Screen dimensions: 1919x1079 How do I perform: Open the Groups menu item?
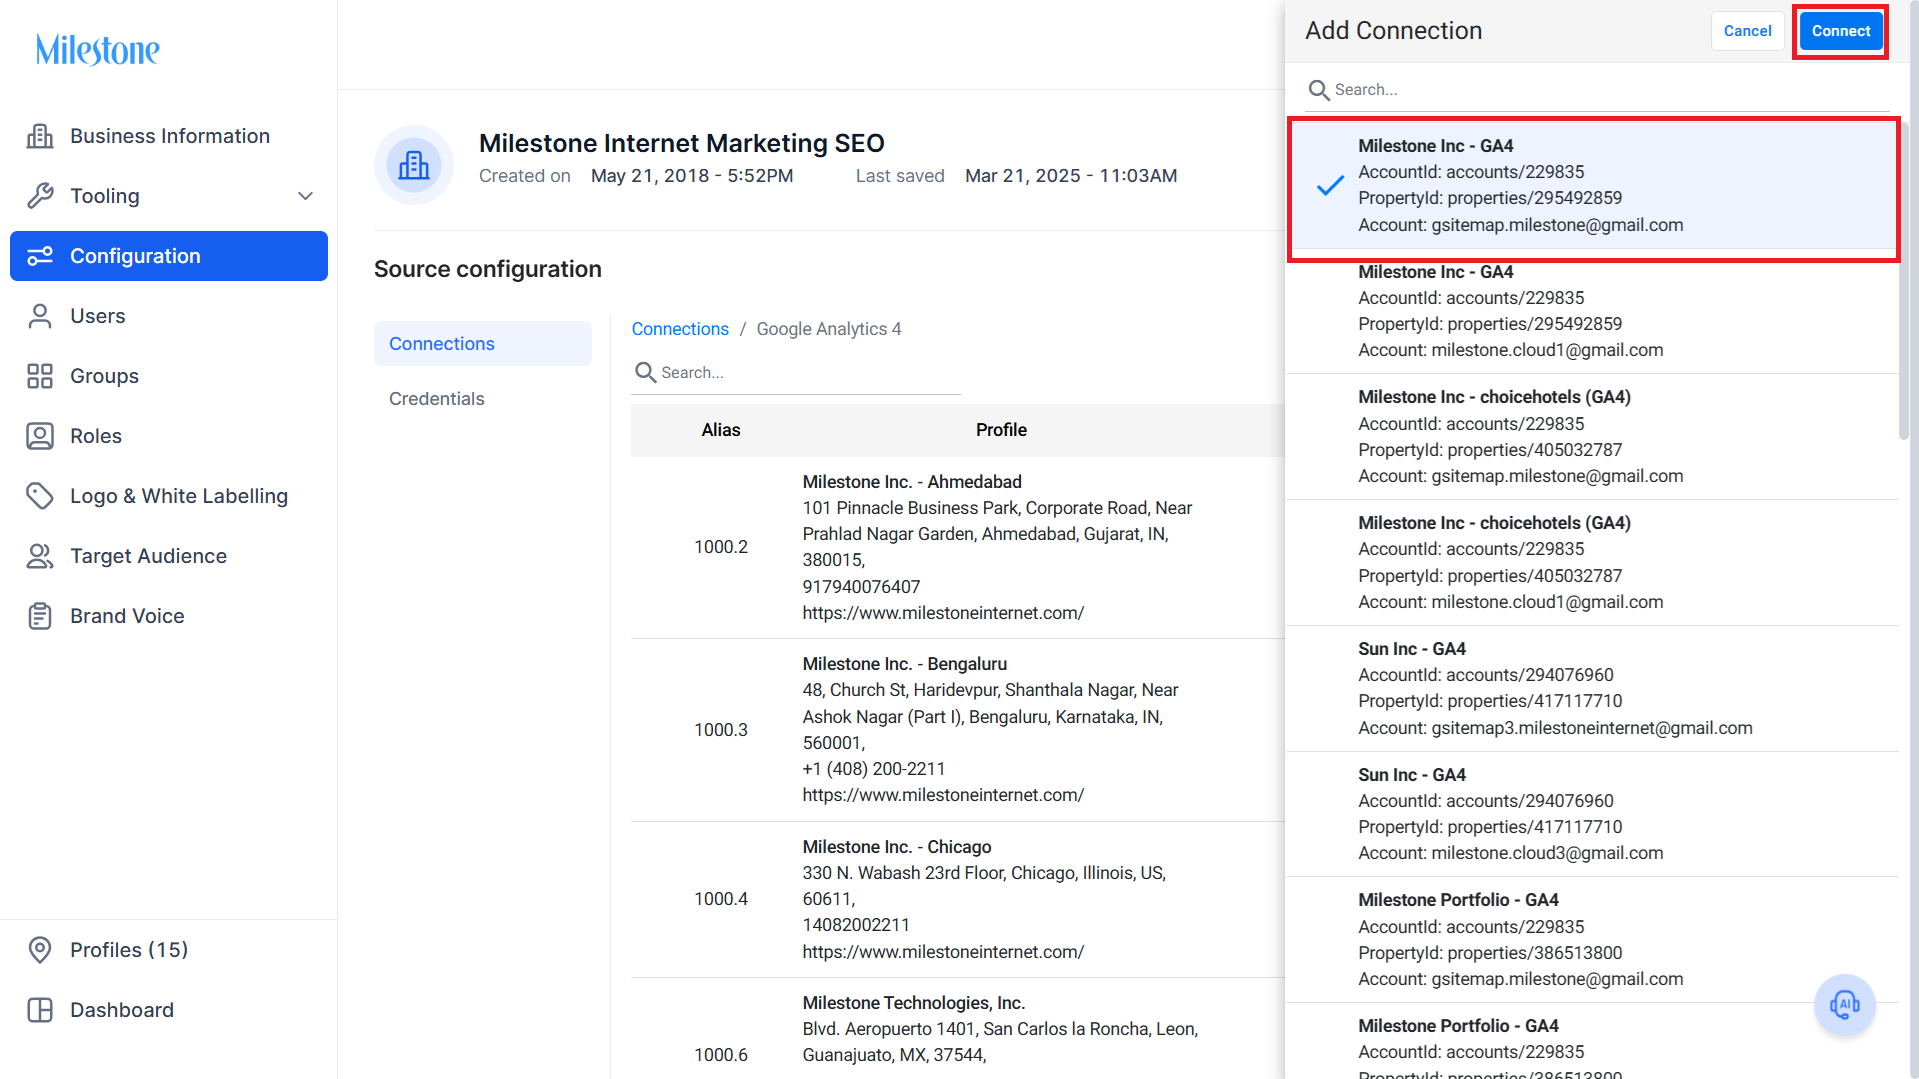click(169, 376)
